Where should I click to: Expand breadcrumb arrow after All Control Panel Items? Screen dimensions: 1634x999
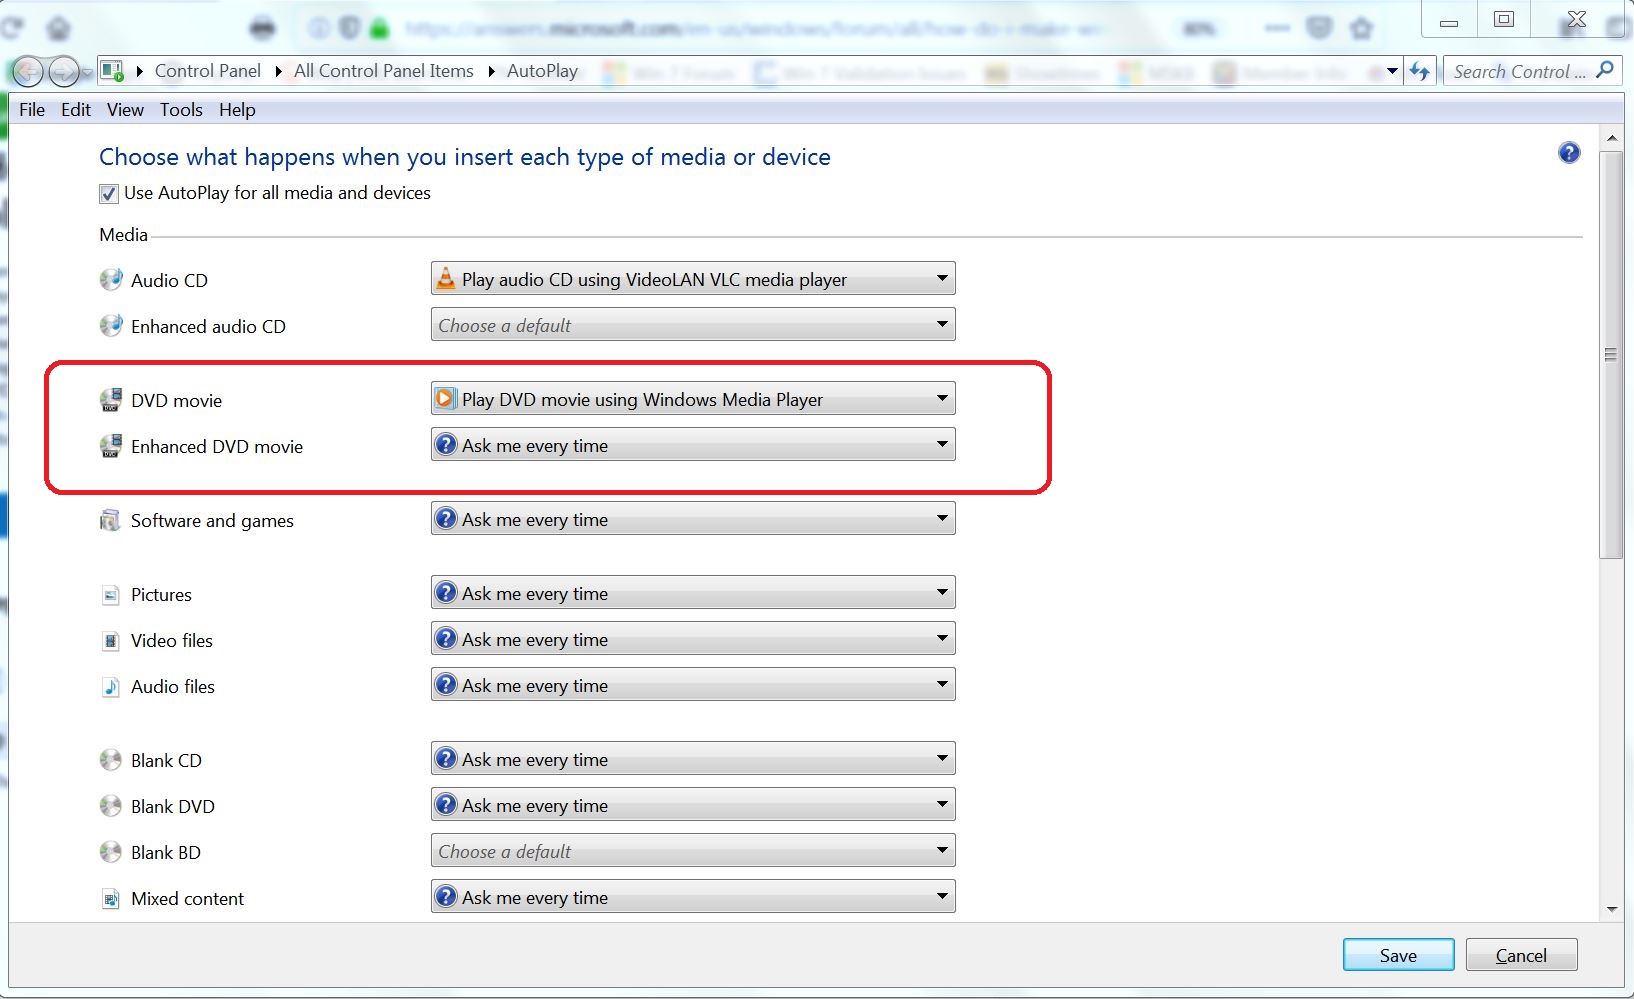tap(491, 71)
